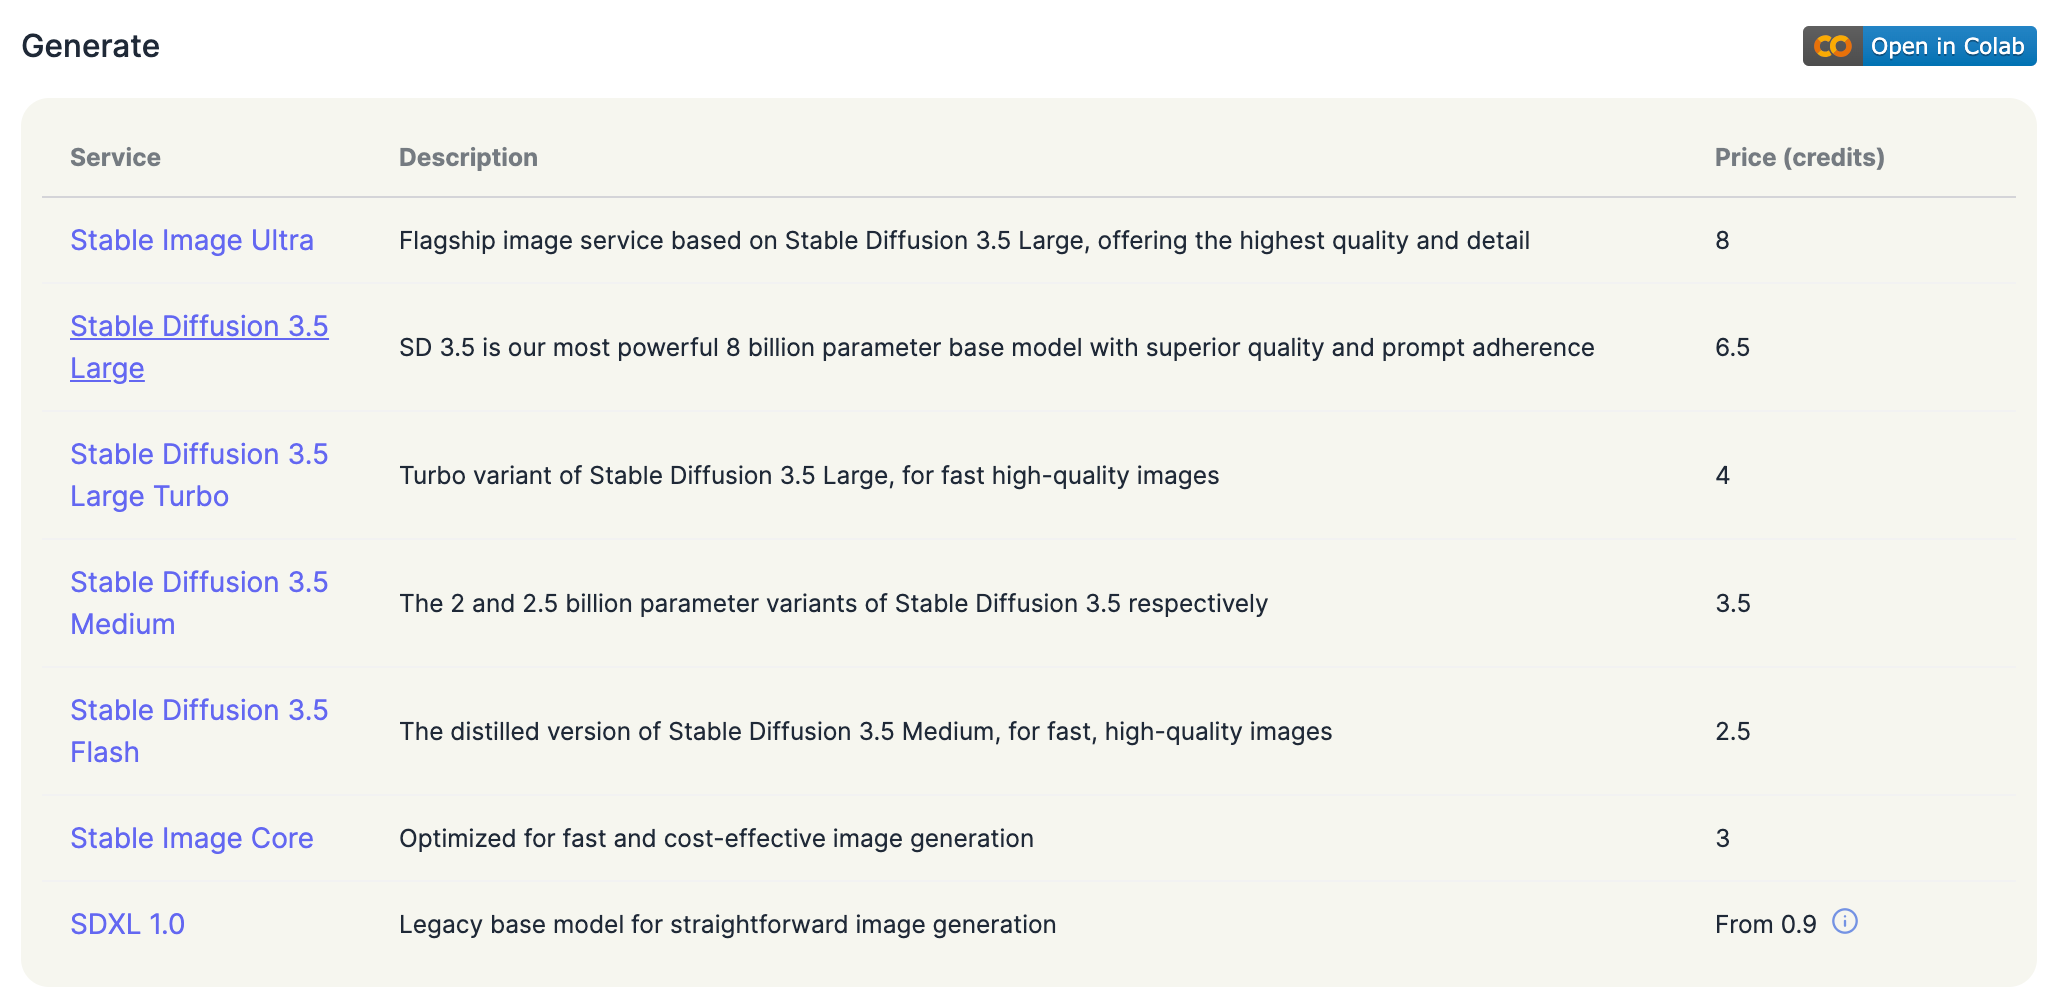
Task: Click the Generate section heading
Action: (x=90, y=46)
